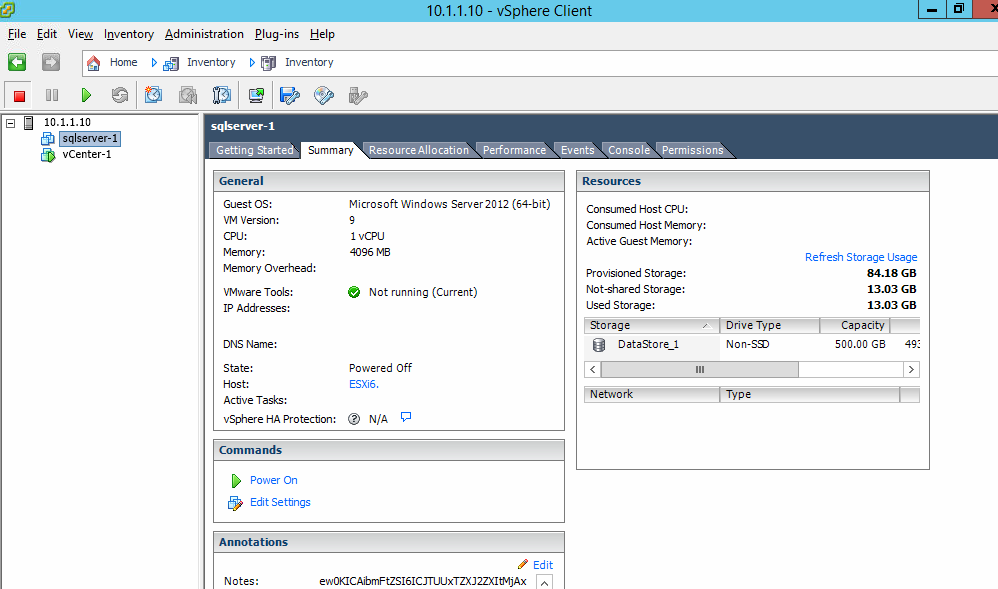The image size is (998, 589).
Task: Click the vSphere HA Protection question icon
Action: 354,419
